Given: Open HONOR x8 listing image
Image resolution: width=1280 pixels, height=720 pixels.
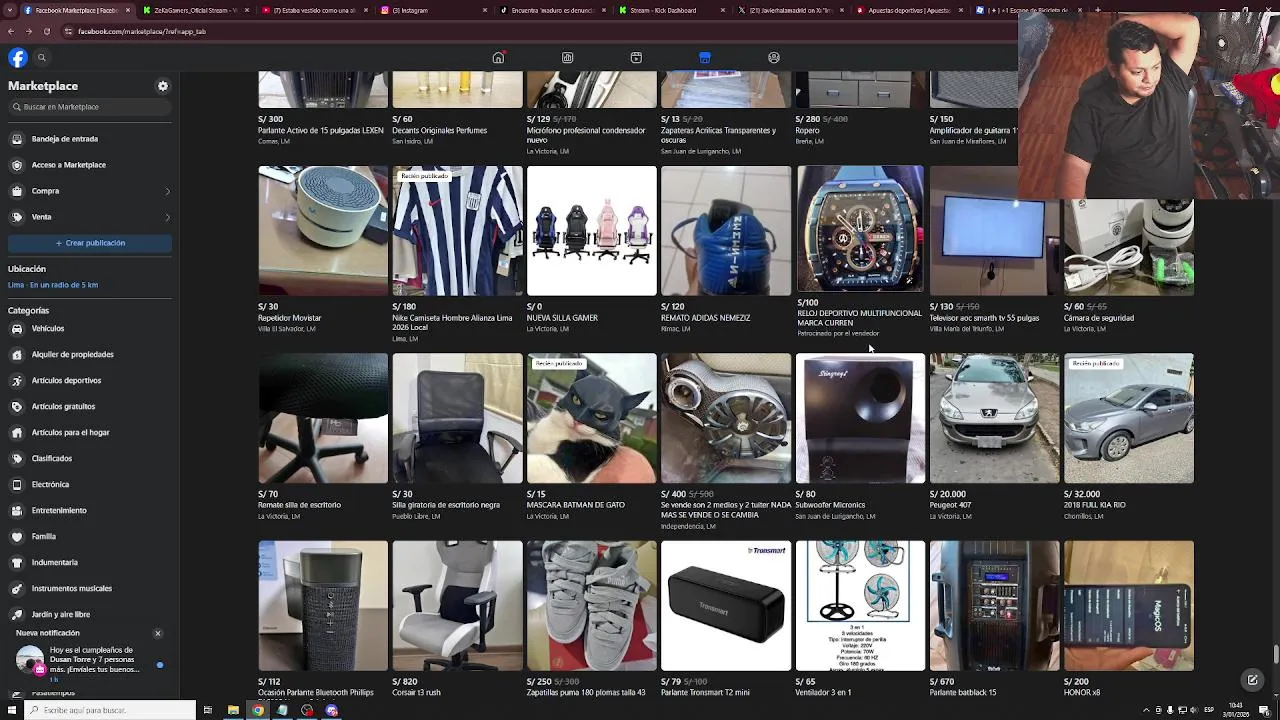Looking at the screenshot, I should (x=1129, y=606).
